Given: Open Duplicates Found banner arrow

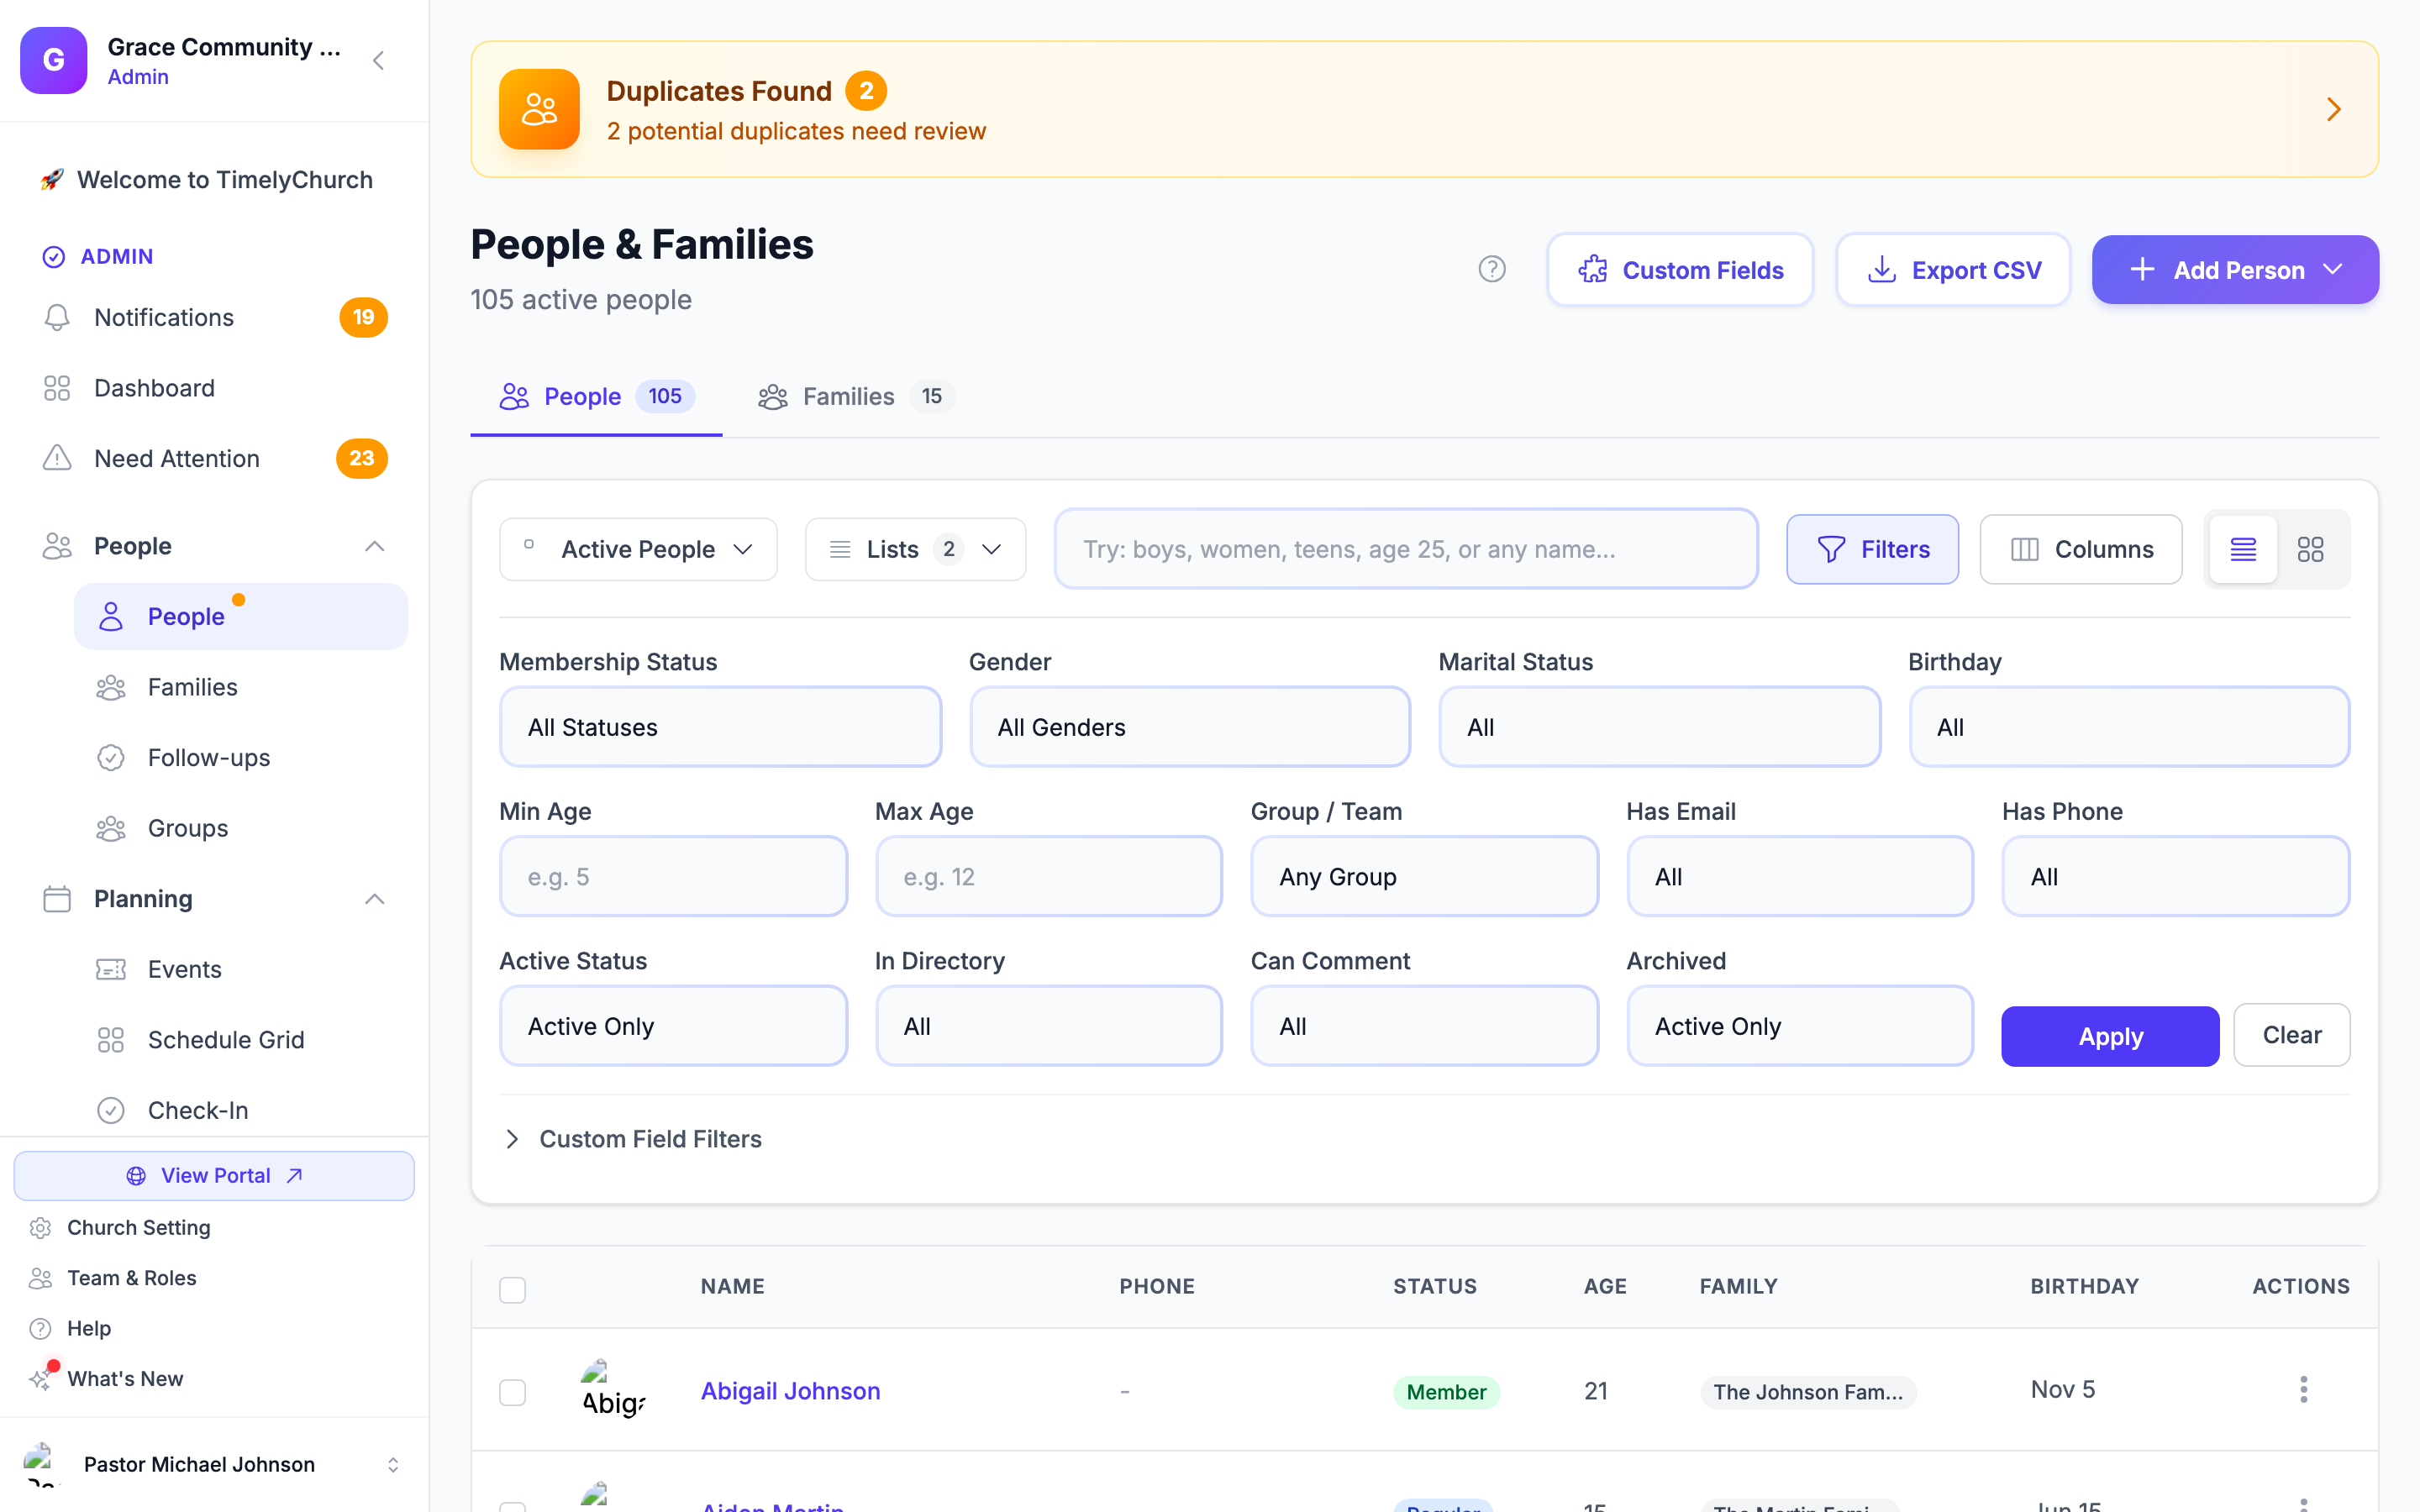Looking at the screenshot, I should coord(2333,109).
